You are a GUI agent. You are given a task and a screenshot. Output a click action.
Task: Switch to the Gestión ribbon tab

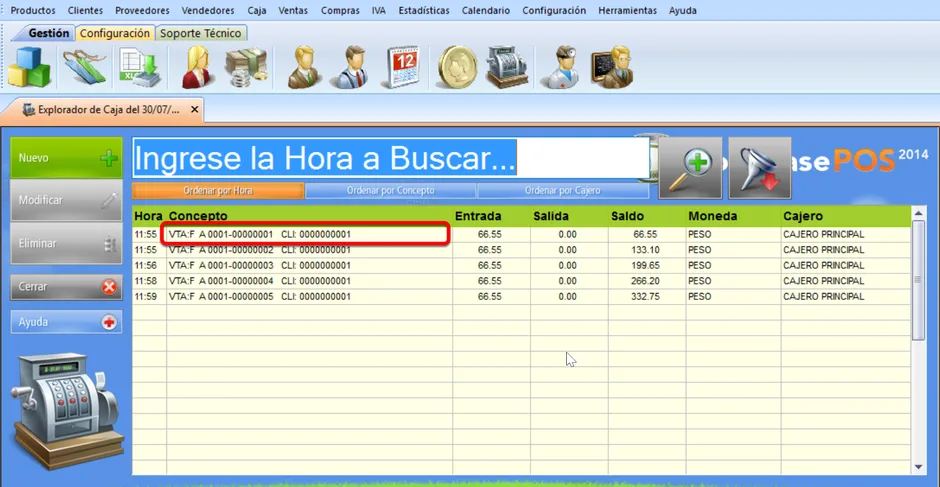[48, 34]
